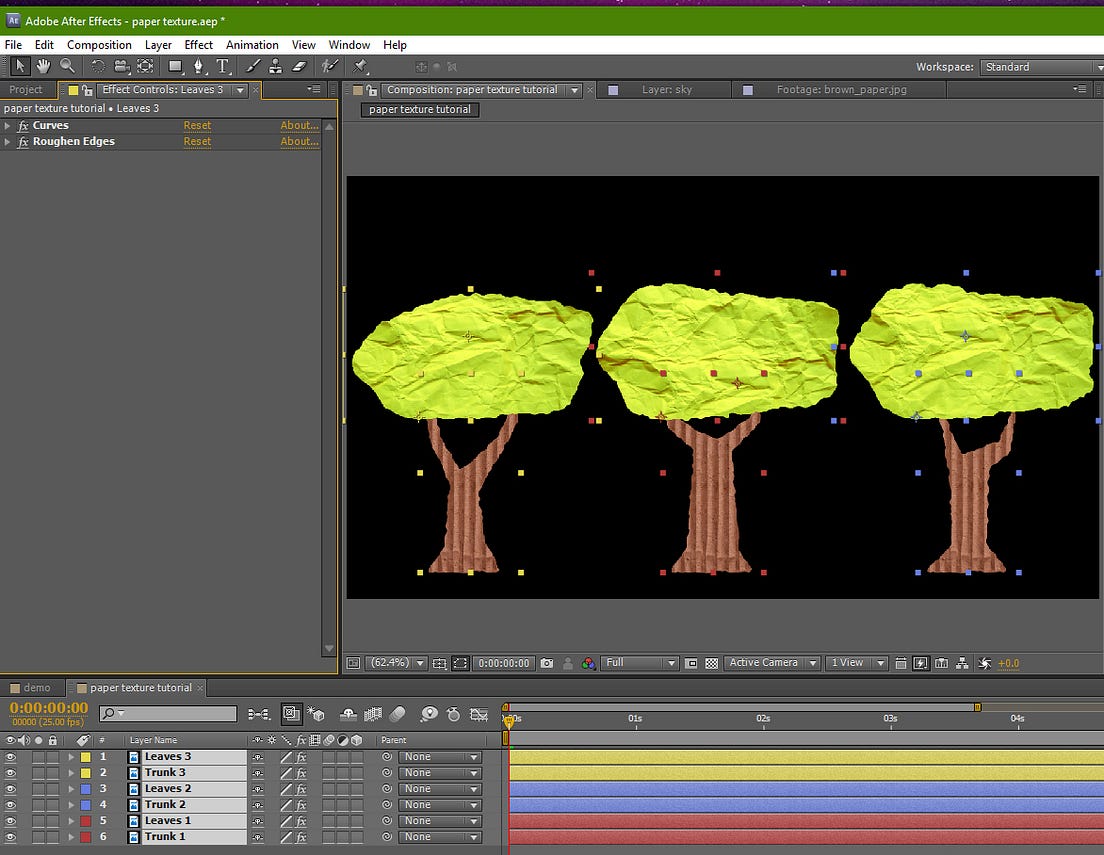
Task: Reset the Roughen Edges effect
Action: click(x=197, y=141)
